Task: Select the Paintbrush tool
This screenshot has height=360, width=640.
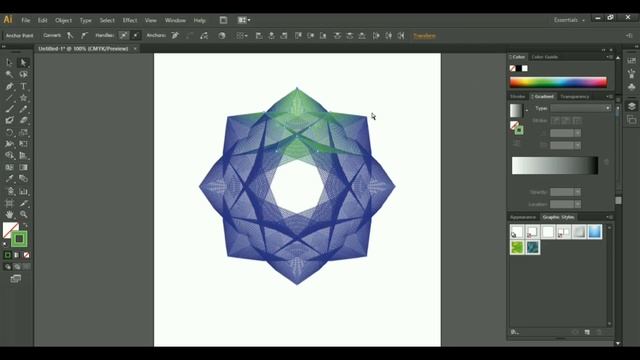Action: click(x=9, y=109)
